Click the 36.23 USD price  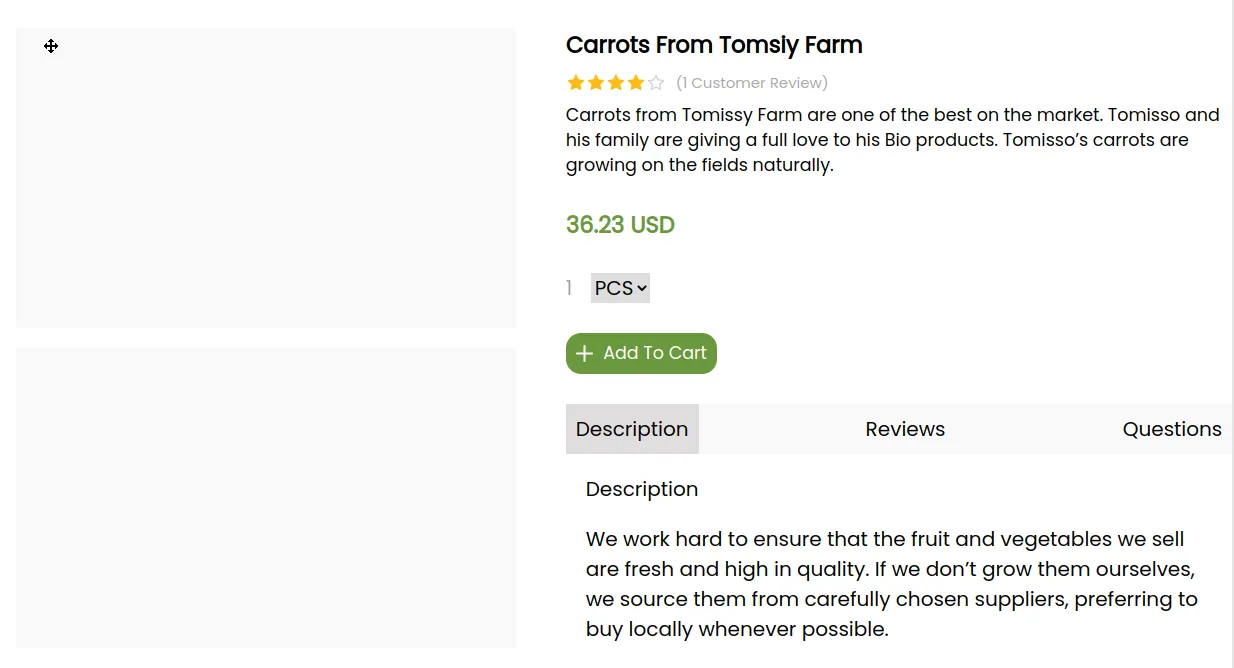click(x=620, y=225)
